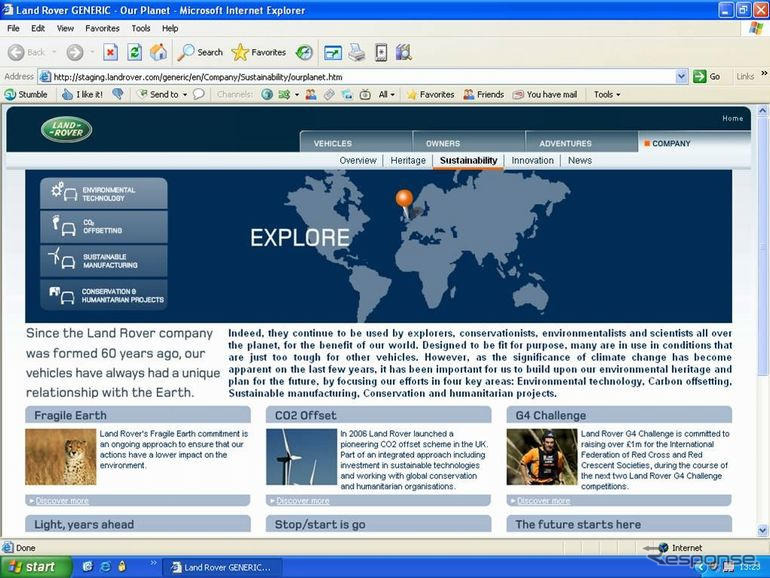This screenshot has width=770, height=578.
Task: Open the Search toolbar button
Action: click(x=201, y=52)
